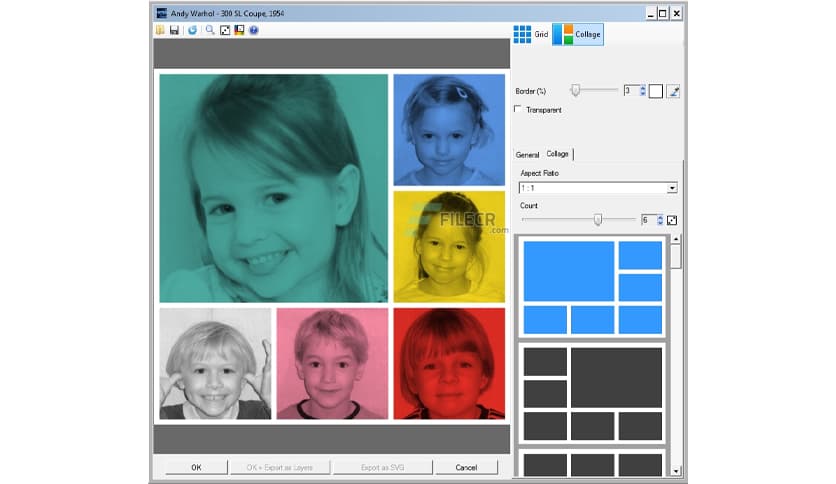The width and height of the screenshot is (836, 484).
Task: Click the open file folder icon
Action: [160, 30]
